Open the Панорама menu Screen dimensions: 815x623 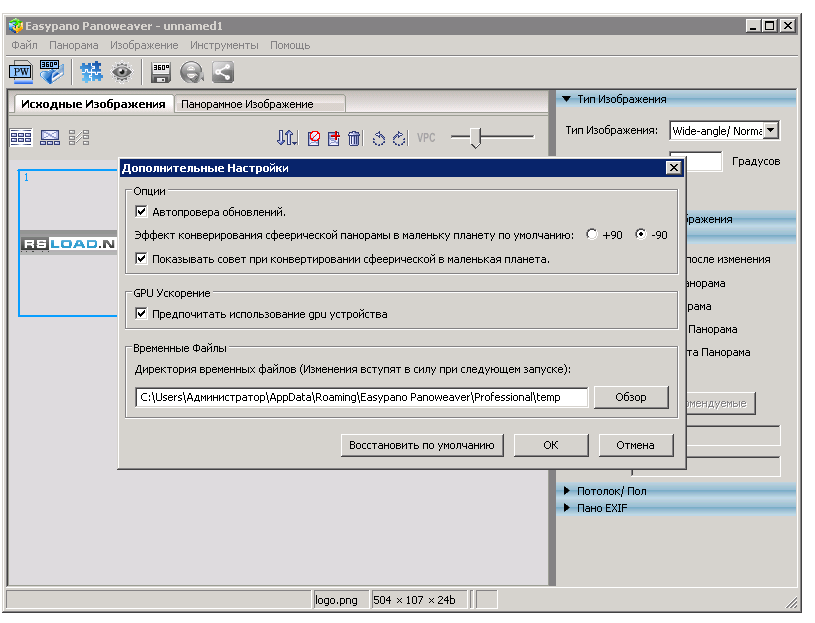click(74, 45)
